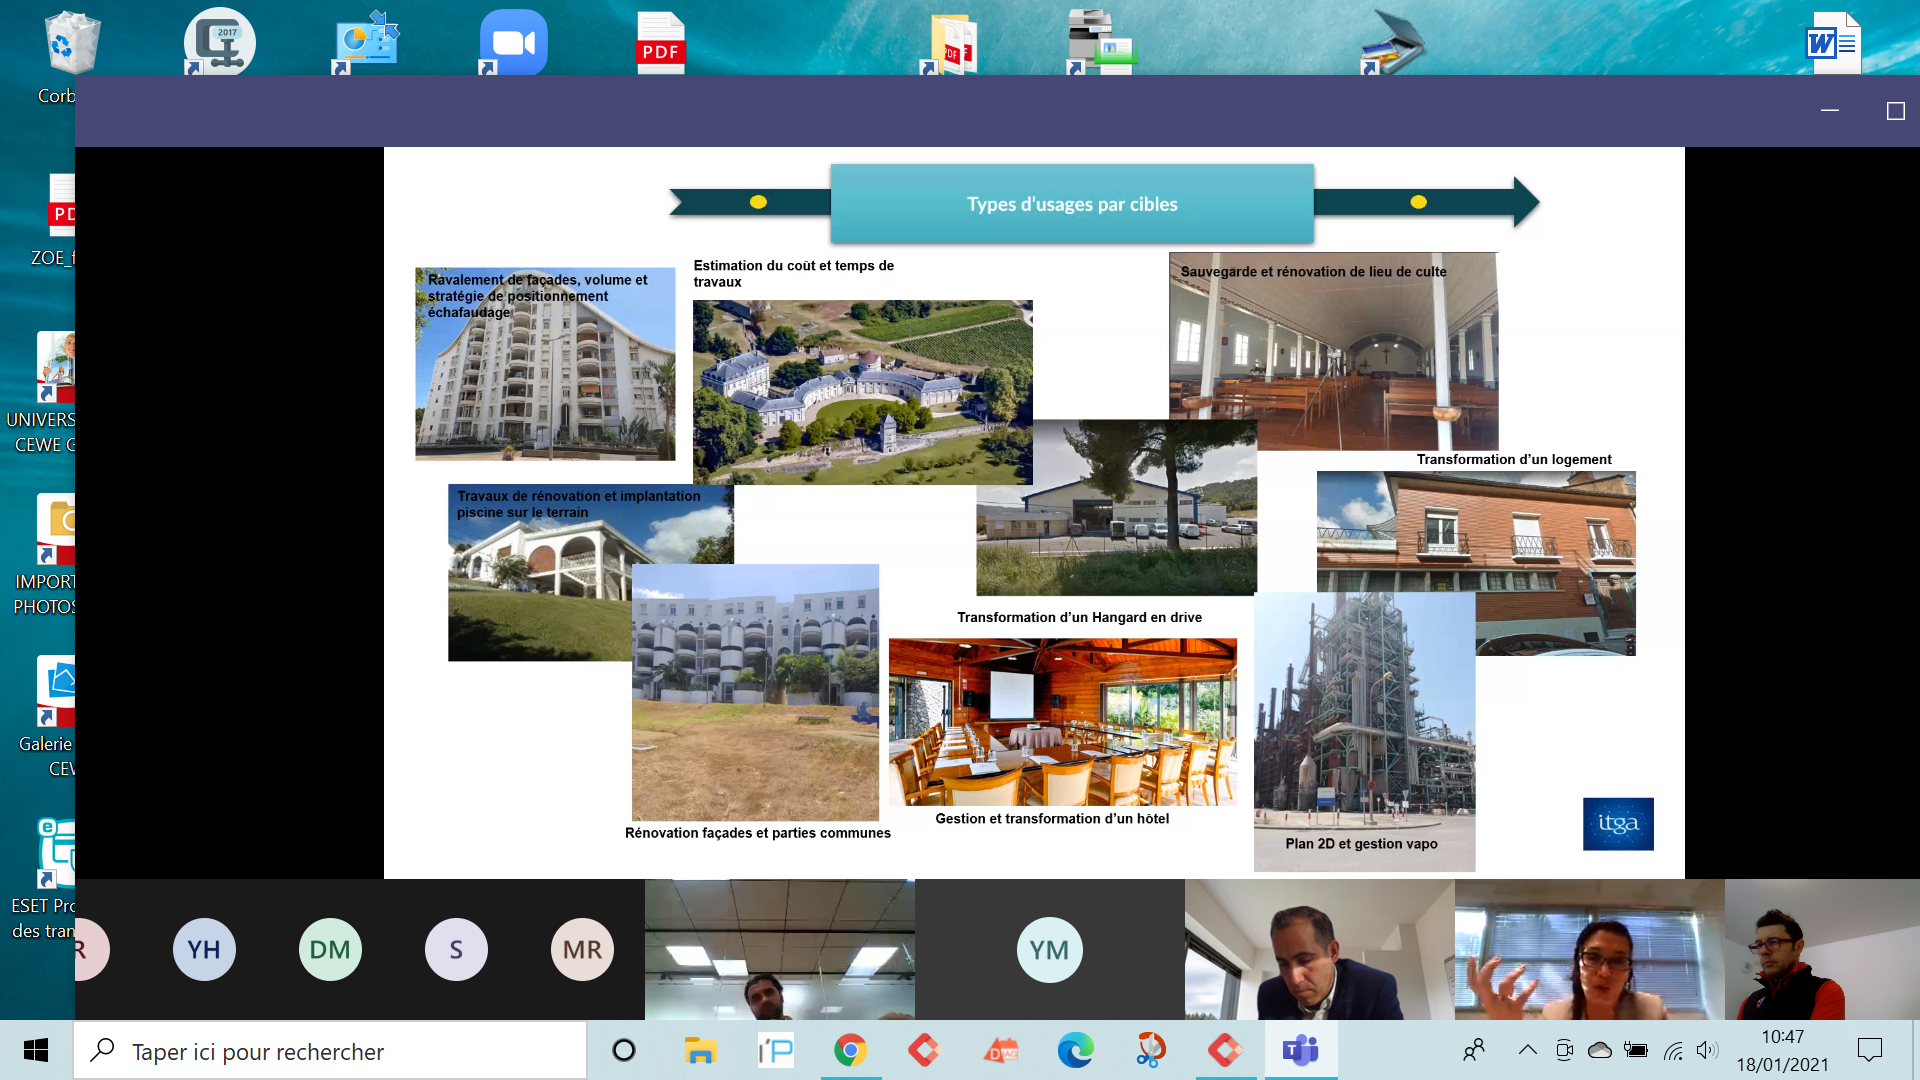
Task: Open File Explorer from the taskbar
Action: (x=700, y=1050)
